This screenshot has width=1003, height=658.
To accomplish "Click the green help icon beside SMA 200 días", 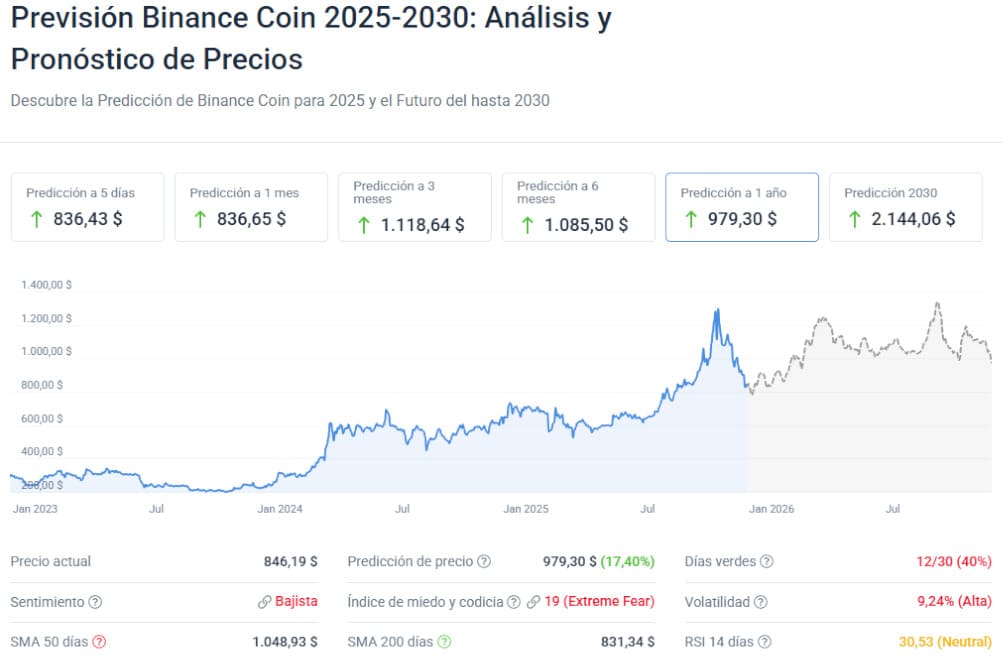I will point(444,642).
